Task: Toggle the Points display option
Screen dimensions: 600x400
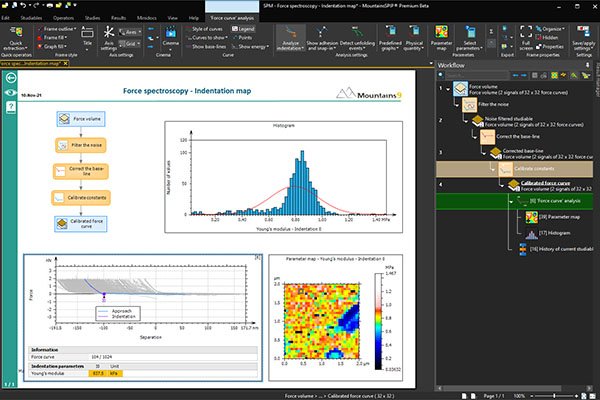Action: point(242,38)
